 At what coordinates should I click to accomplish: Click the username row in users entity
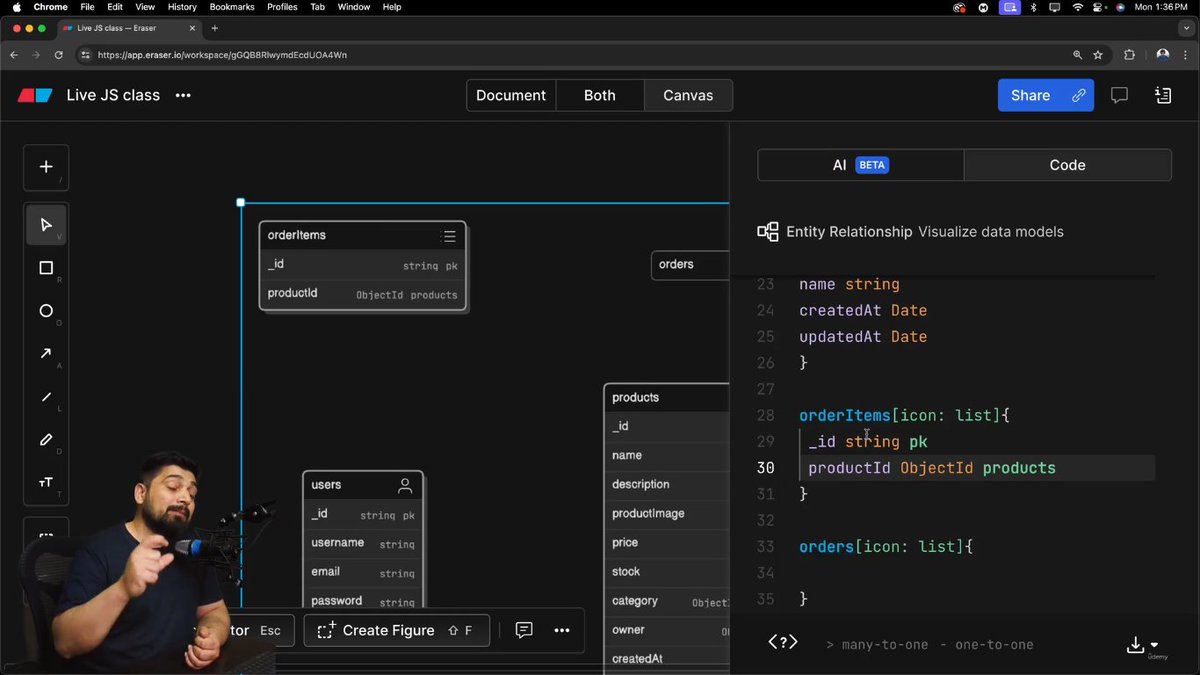point(363,543)
